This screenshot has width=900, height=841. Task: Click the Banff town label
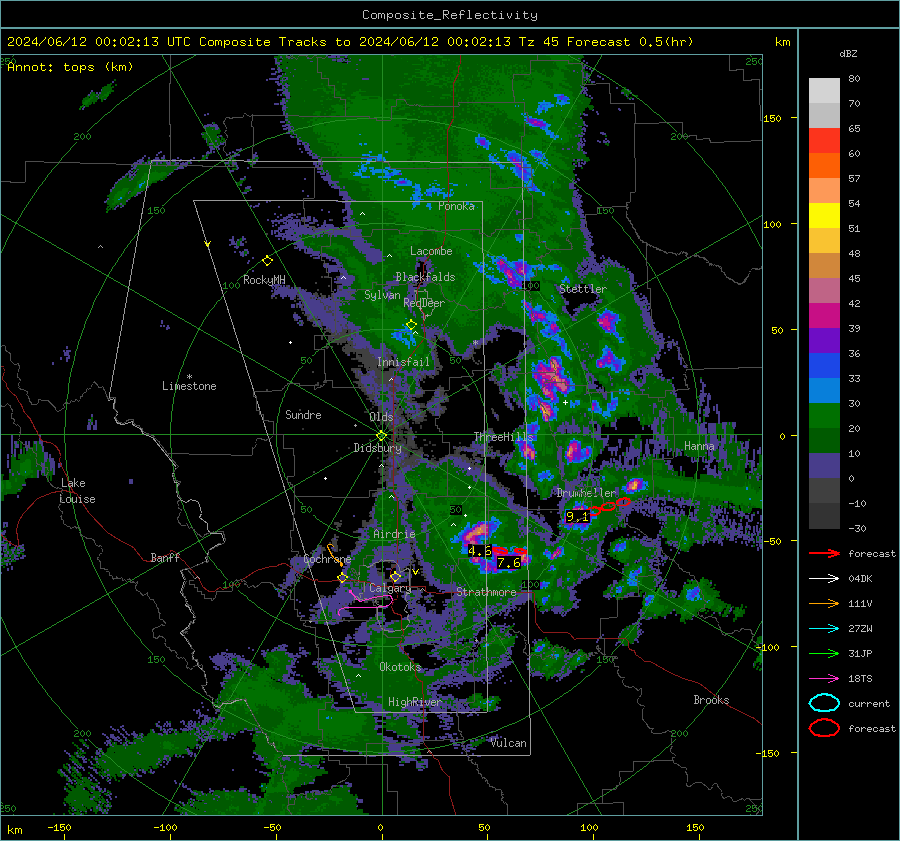point(165,557)
